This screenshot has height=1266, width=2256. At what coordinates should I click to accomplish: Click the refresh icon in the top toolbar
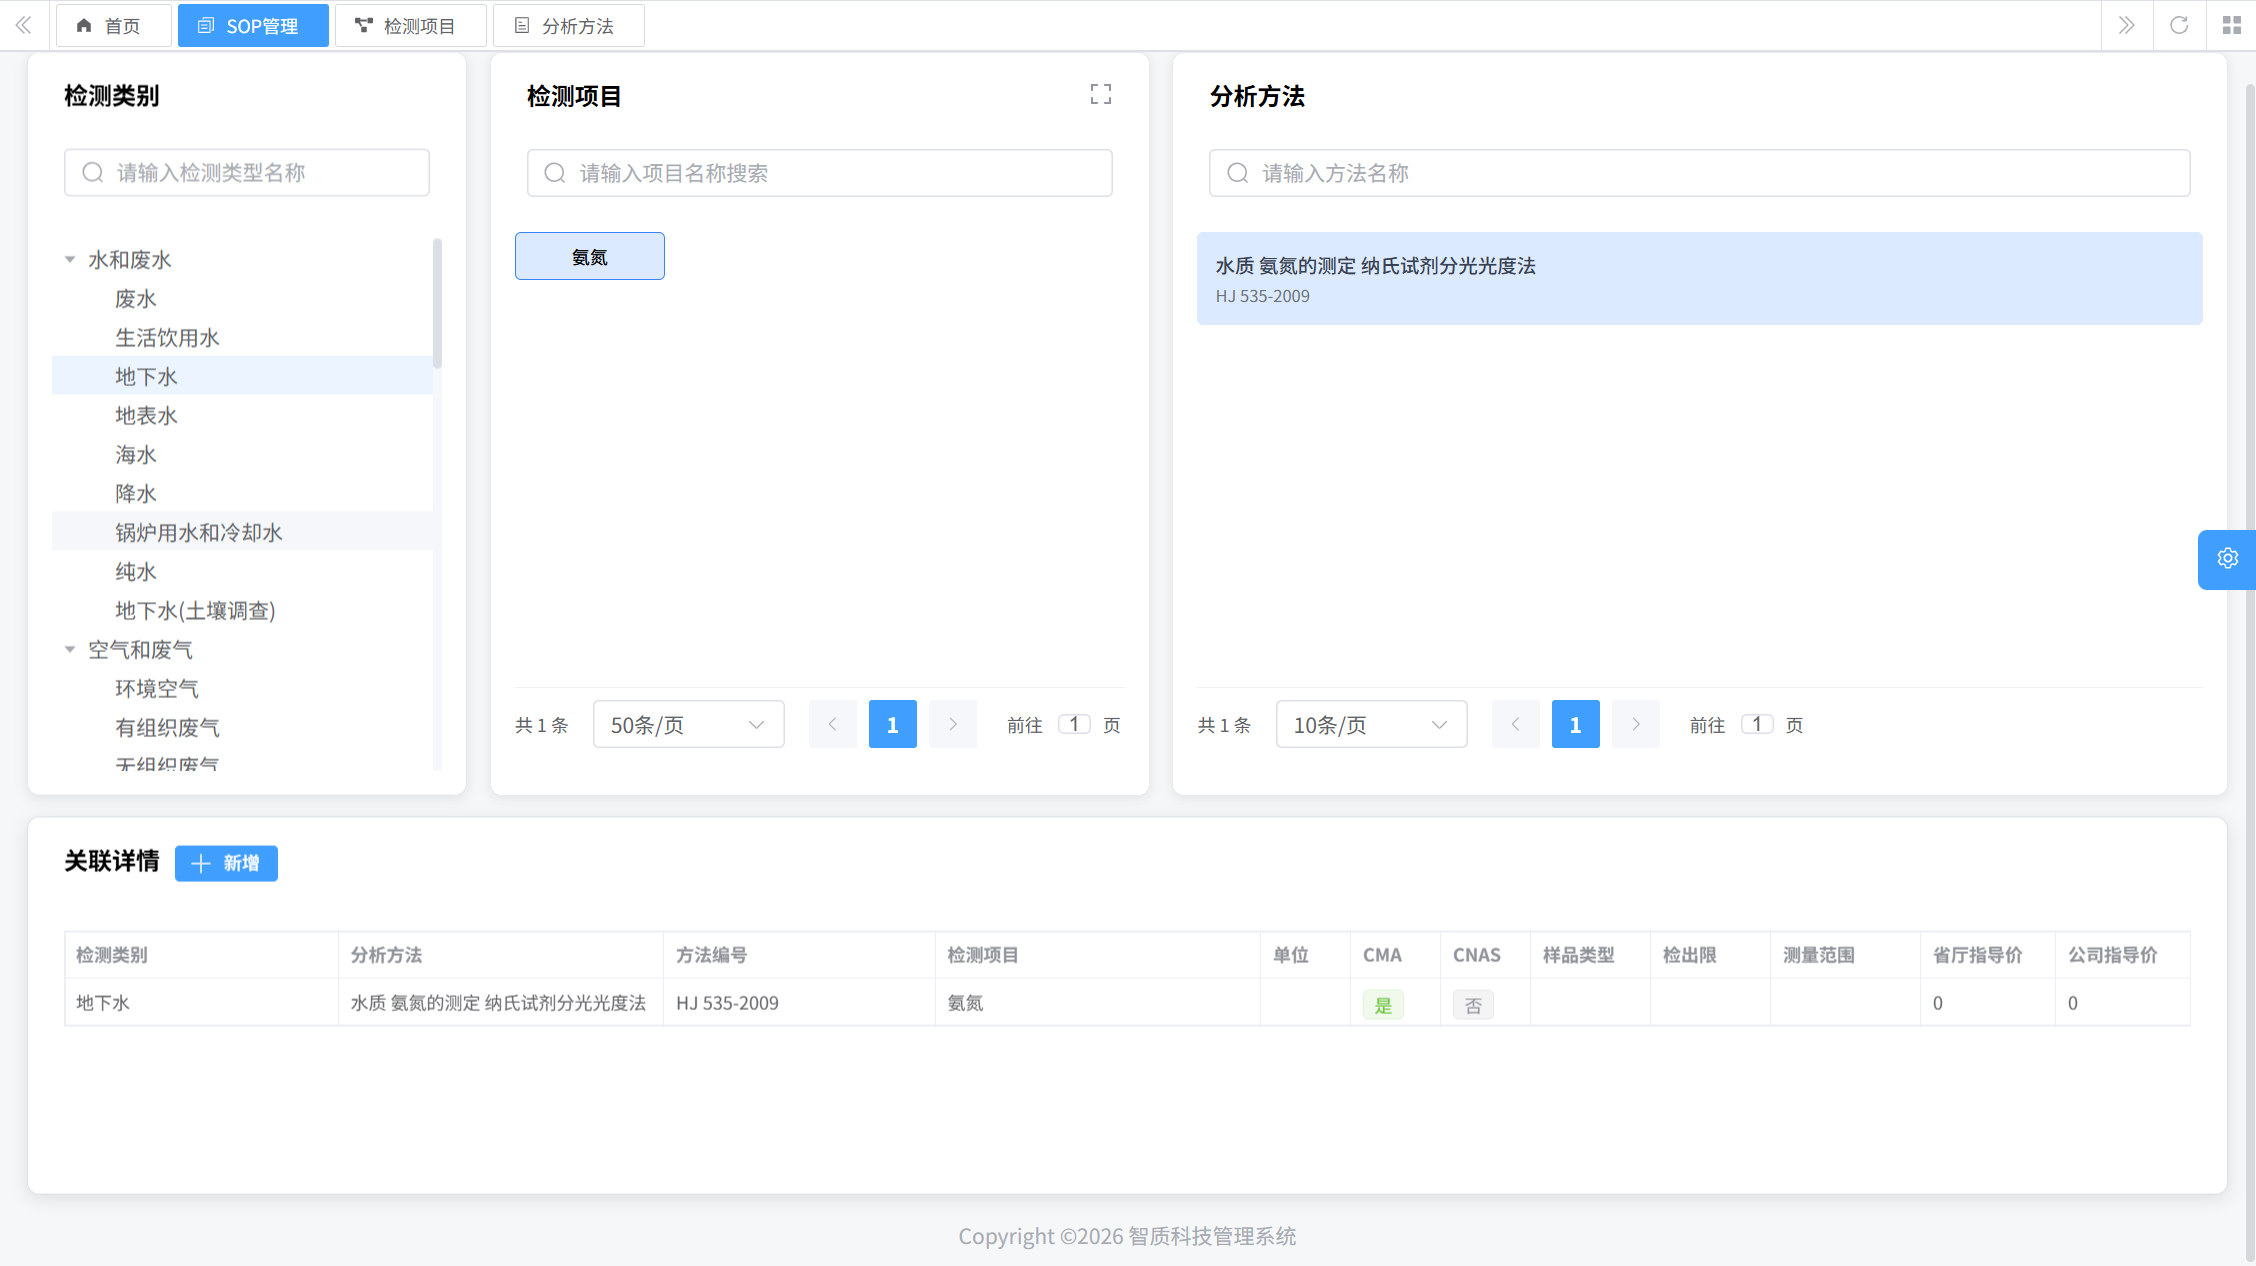[x=2179, y=25]
